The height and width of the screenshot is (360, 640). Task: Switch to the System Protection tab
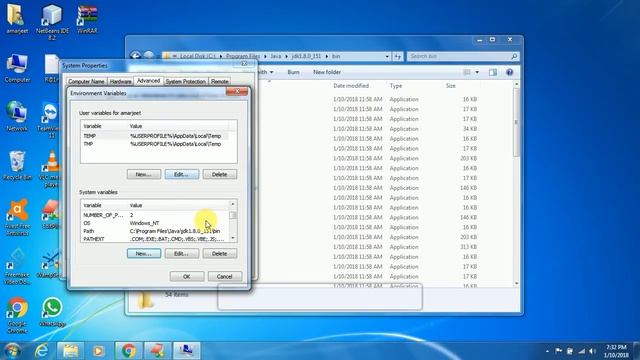click(185, 81)
